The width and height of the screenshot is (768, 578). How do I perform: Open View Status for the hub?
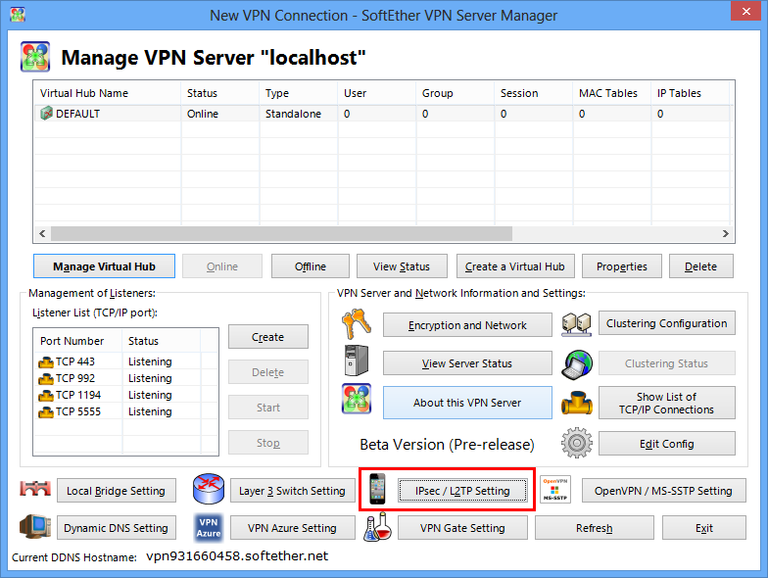pos(402,266)
